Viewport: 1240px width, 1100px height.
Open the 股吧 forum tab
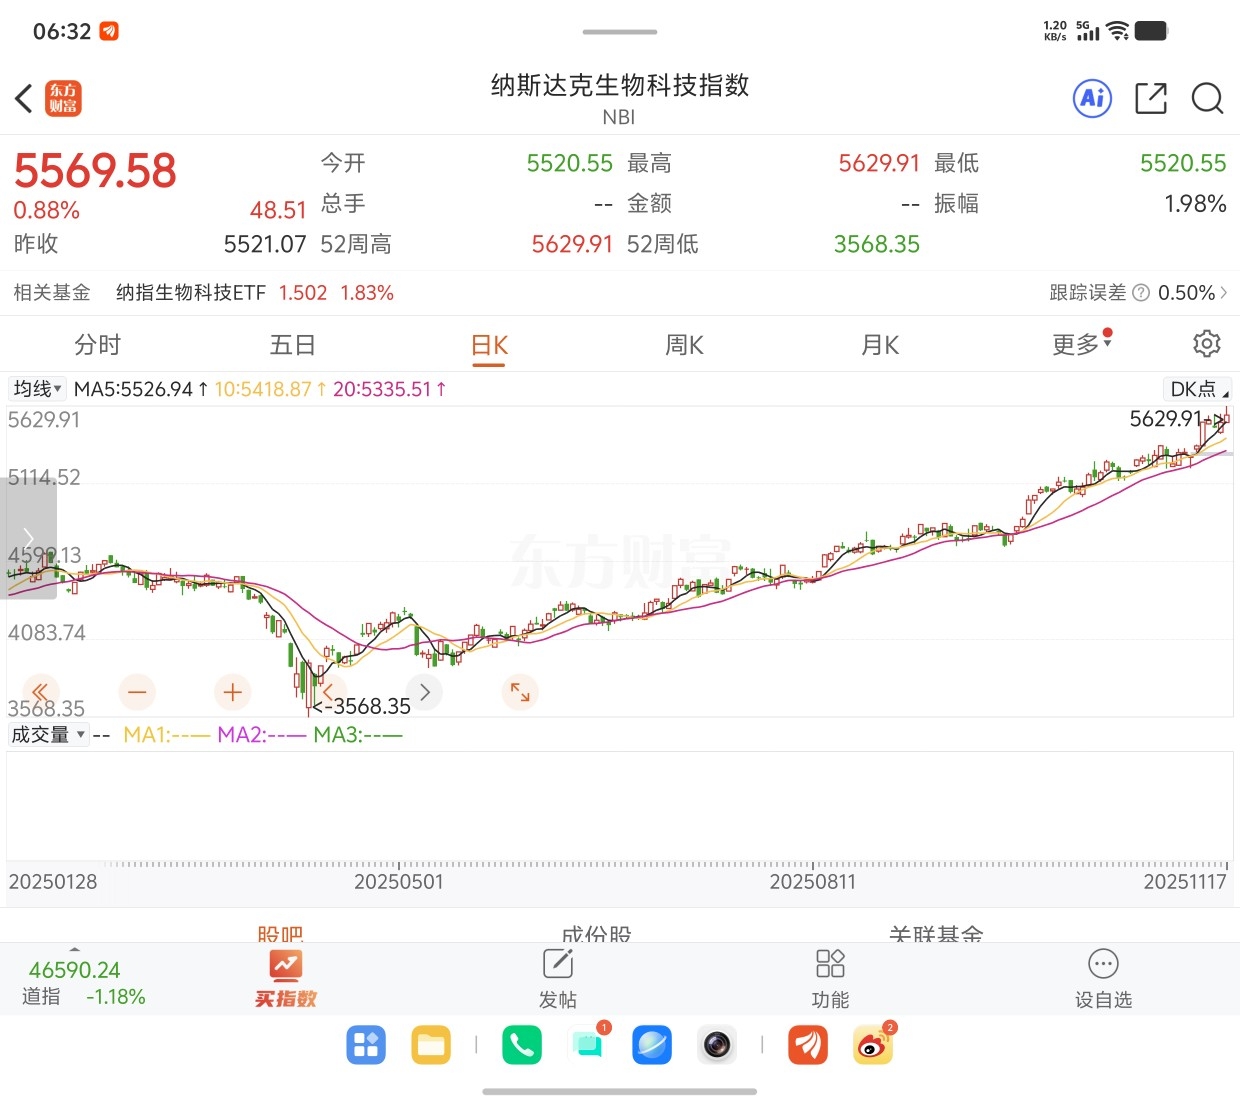pos(280,934)
